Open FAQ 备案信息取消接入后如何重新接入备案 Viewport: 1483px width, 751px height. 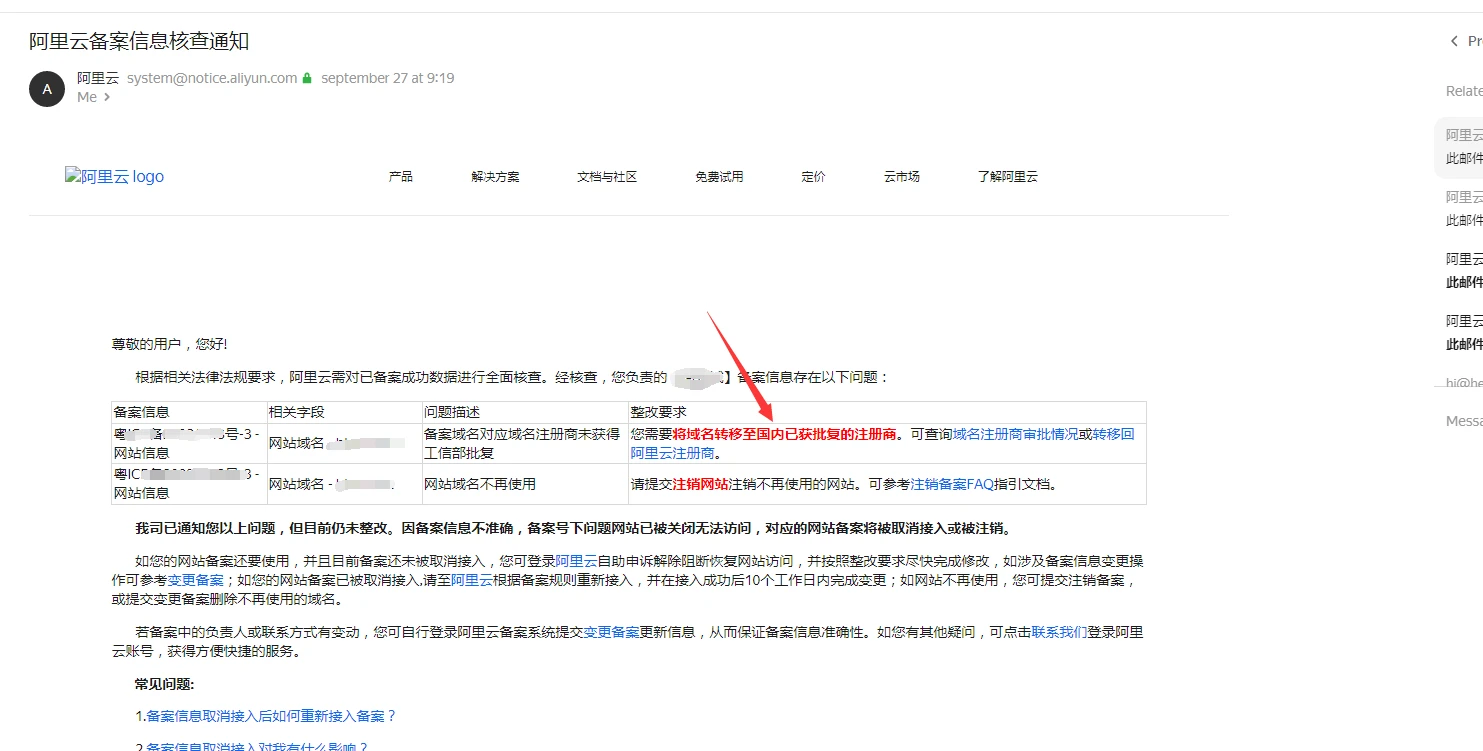tap(271, 716)
